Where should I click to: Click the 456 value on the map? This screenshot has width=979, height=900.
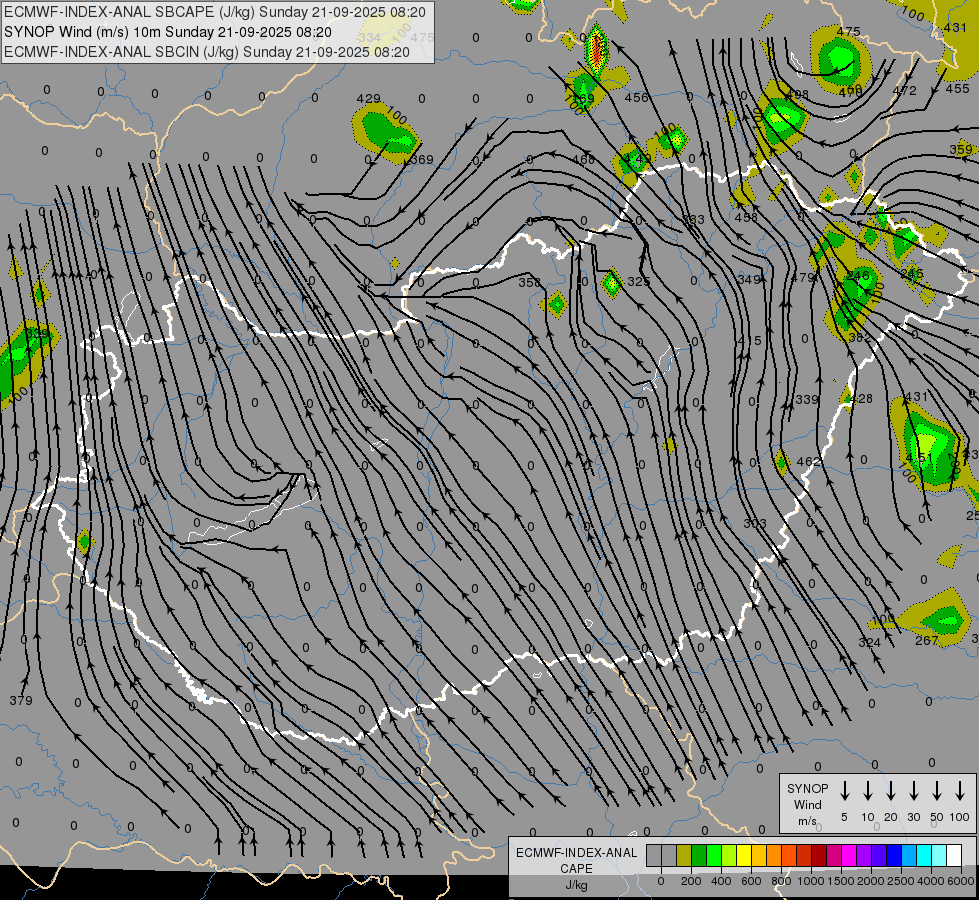(636, 97)
